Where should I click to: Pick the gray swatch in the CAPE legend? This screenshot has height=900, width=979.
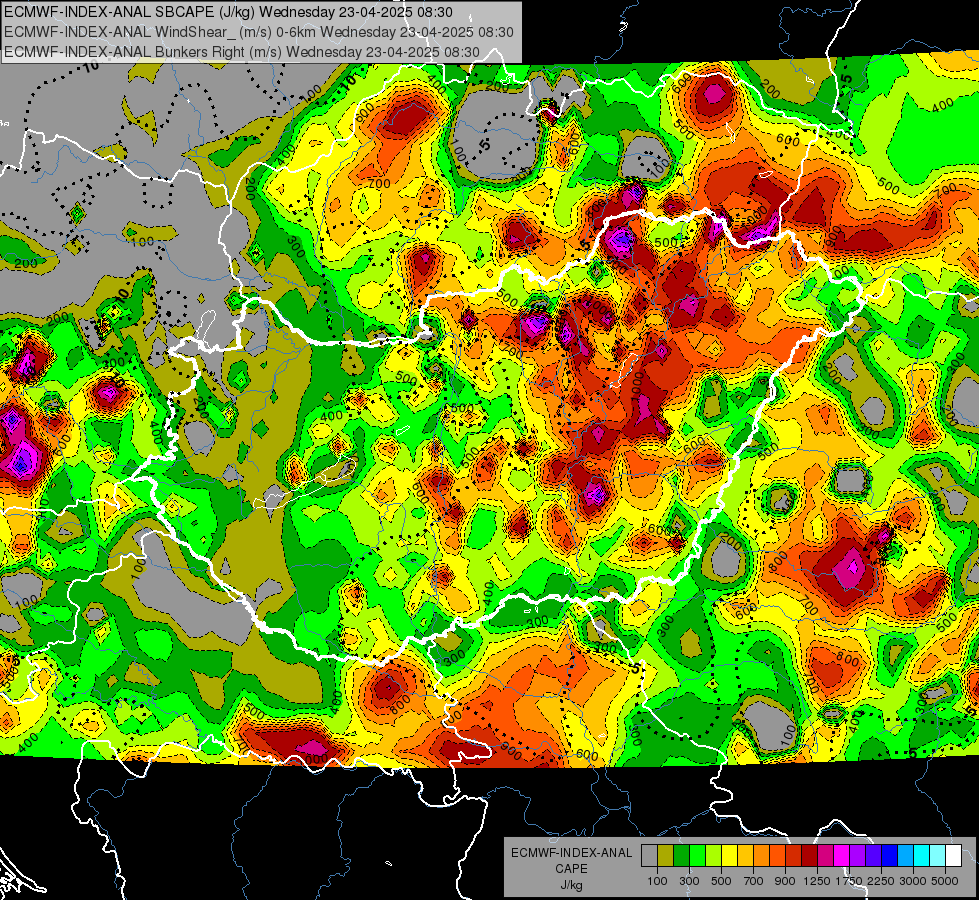(x=649, y=856)
